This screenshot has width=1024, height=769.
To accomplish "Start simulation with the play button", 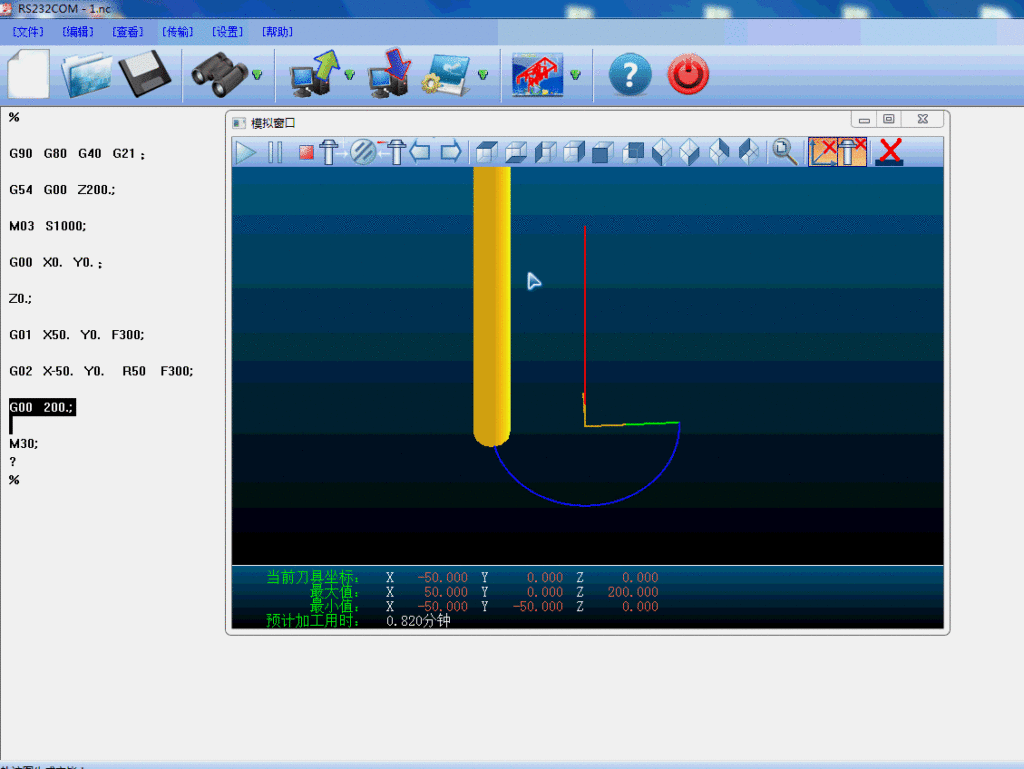I will pos(246,152).
